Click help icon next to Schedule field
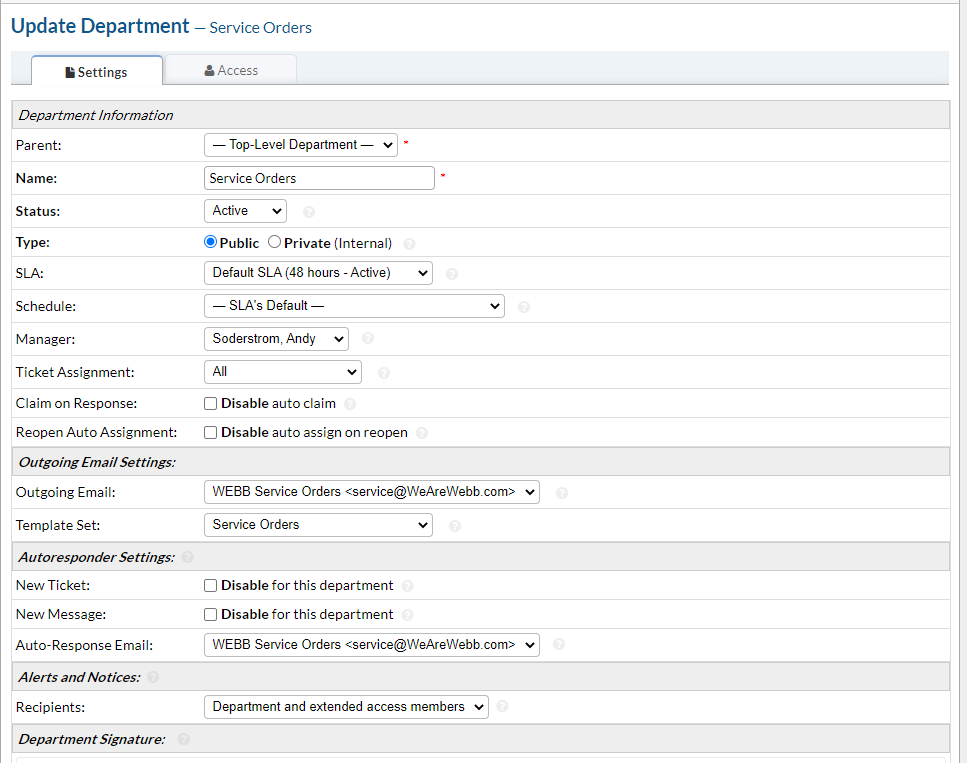Image resolution: width=967 pixels, height=763 pixels. coord(524,307)
